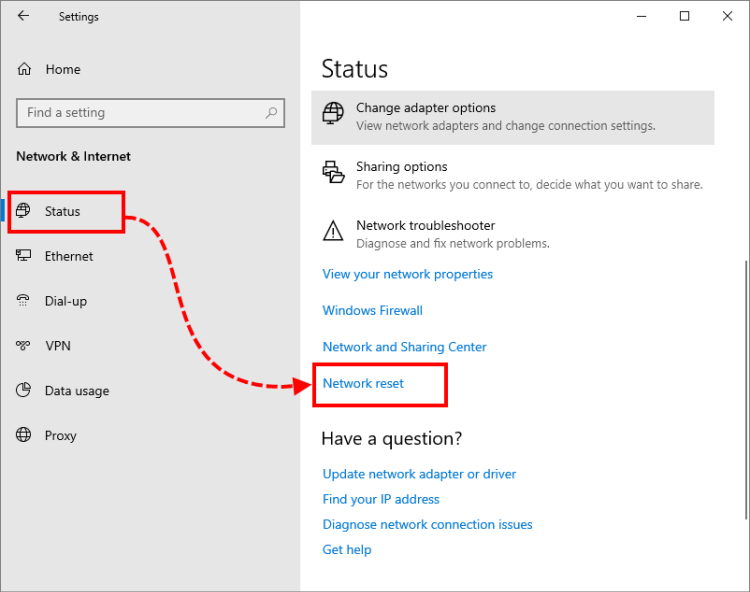
Task: Open the Proxy globe icon
Action: [x=24, y=436]
